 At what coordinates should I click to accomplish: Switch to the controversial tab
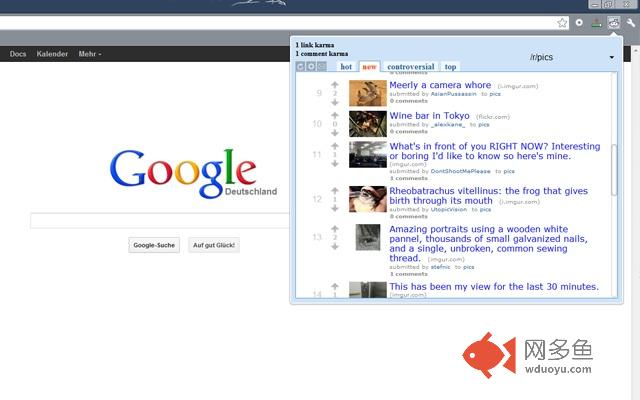(x=411, y=67)
